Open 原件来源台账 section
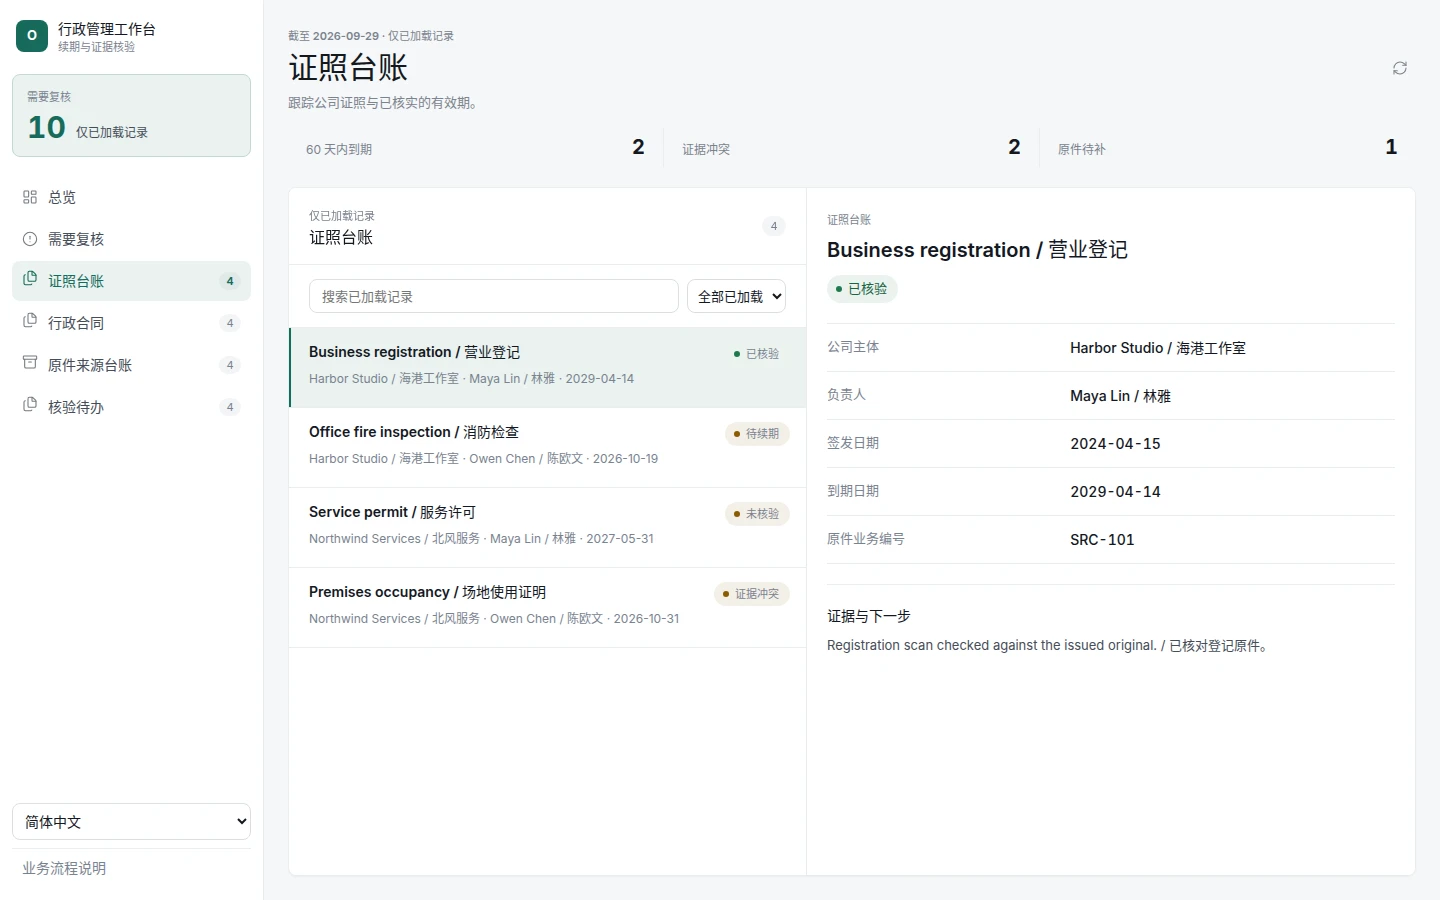Screen dimensions: 1440x900 coord(131,365)
